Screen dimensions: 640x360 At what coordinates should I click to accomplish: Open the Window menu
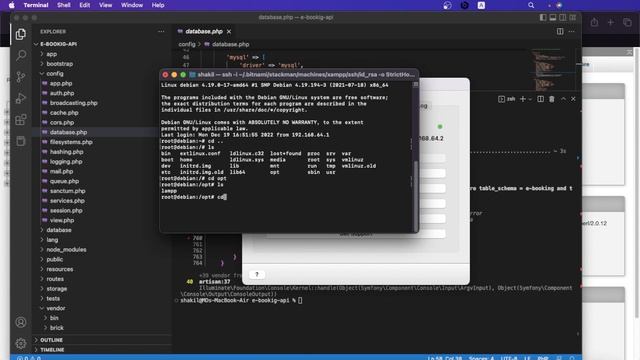pyautogui.click(x=132, y=5)
